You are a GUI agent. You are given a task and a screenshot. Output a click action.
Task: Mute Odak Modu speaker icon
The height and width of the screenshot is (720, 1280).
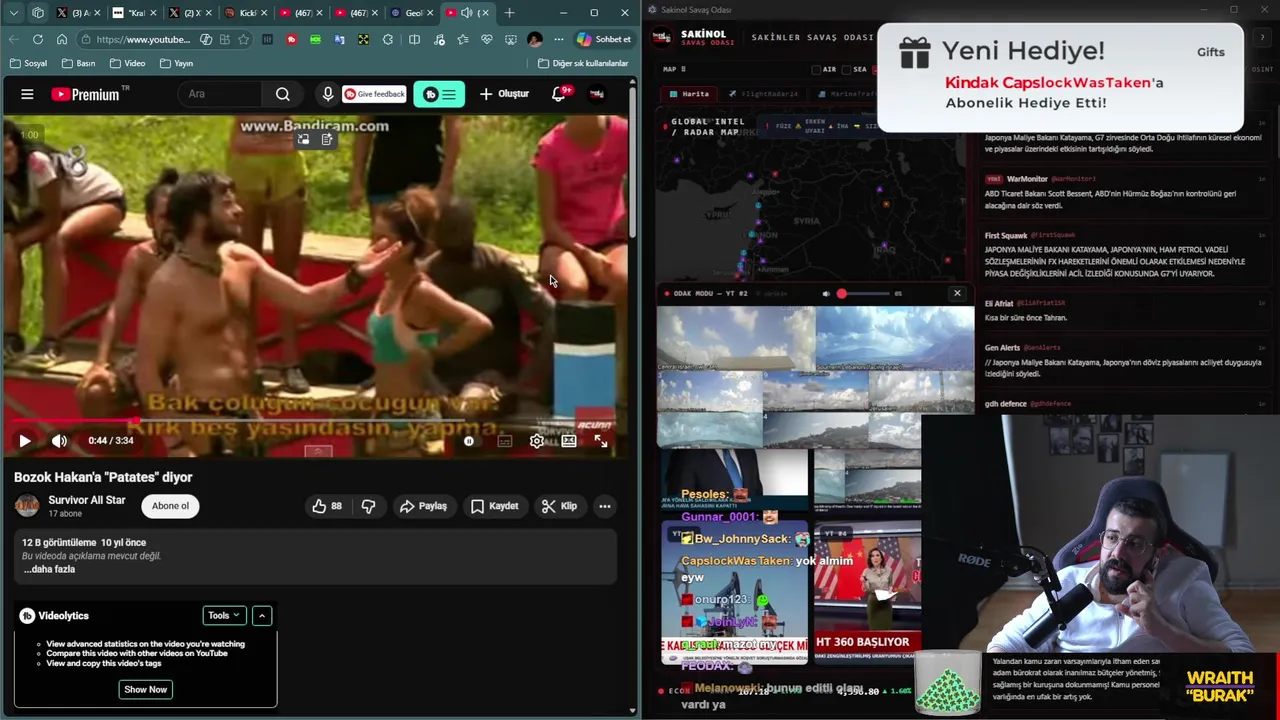point(826,294)
